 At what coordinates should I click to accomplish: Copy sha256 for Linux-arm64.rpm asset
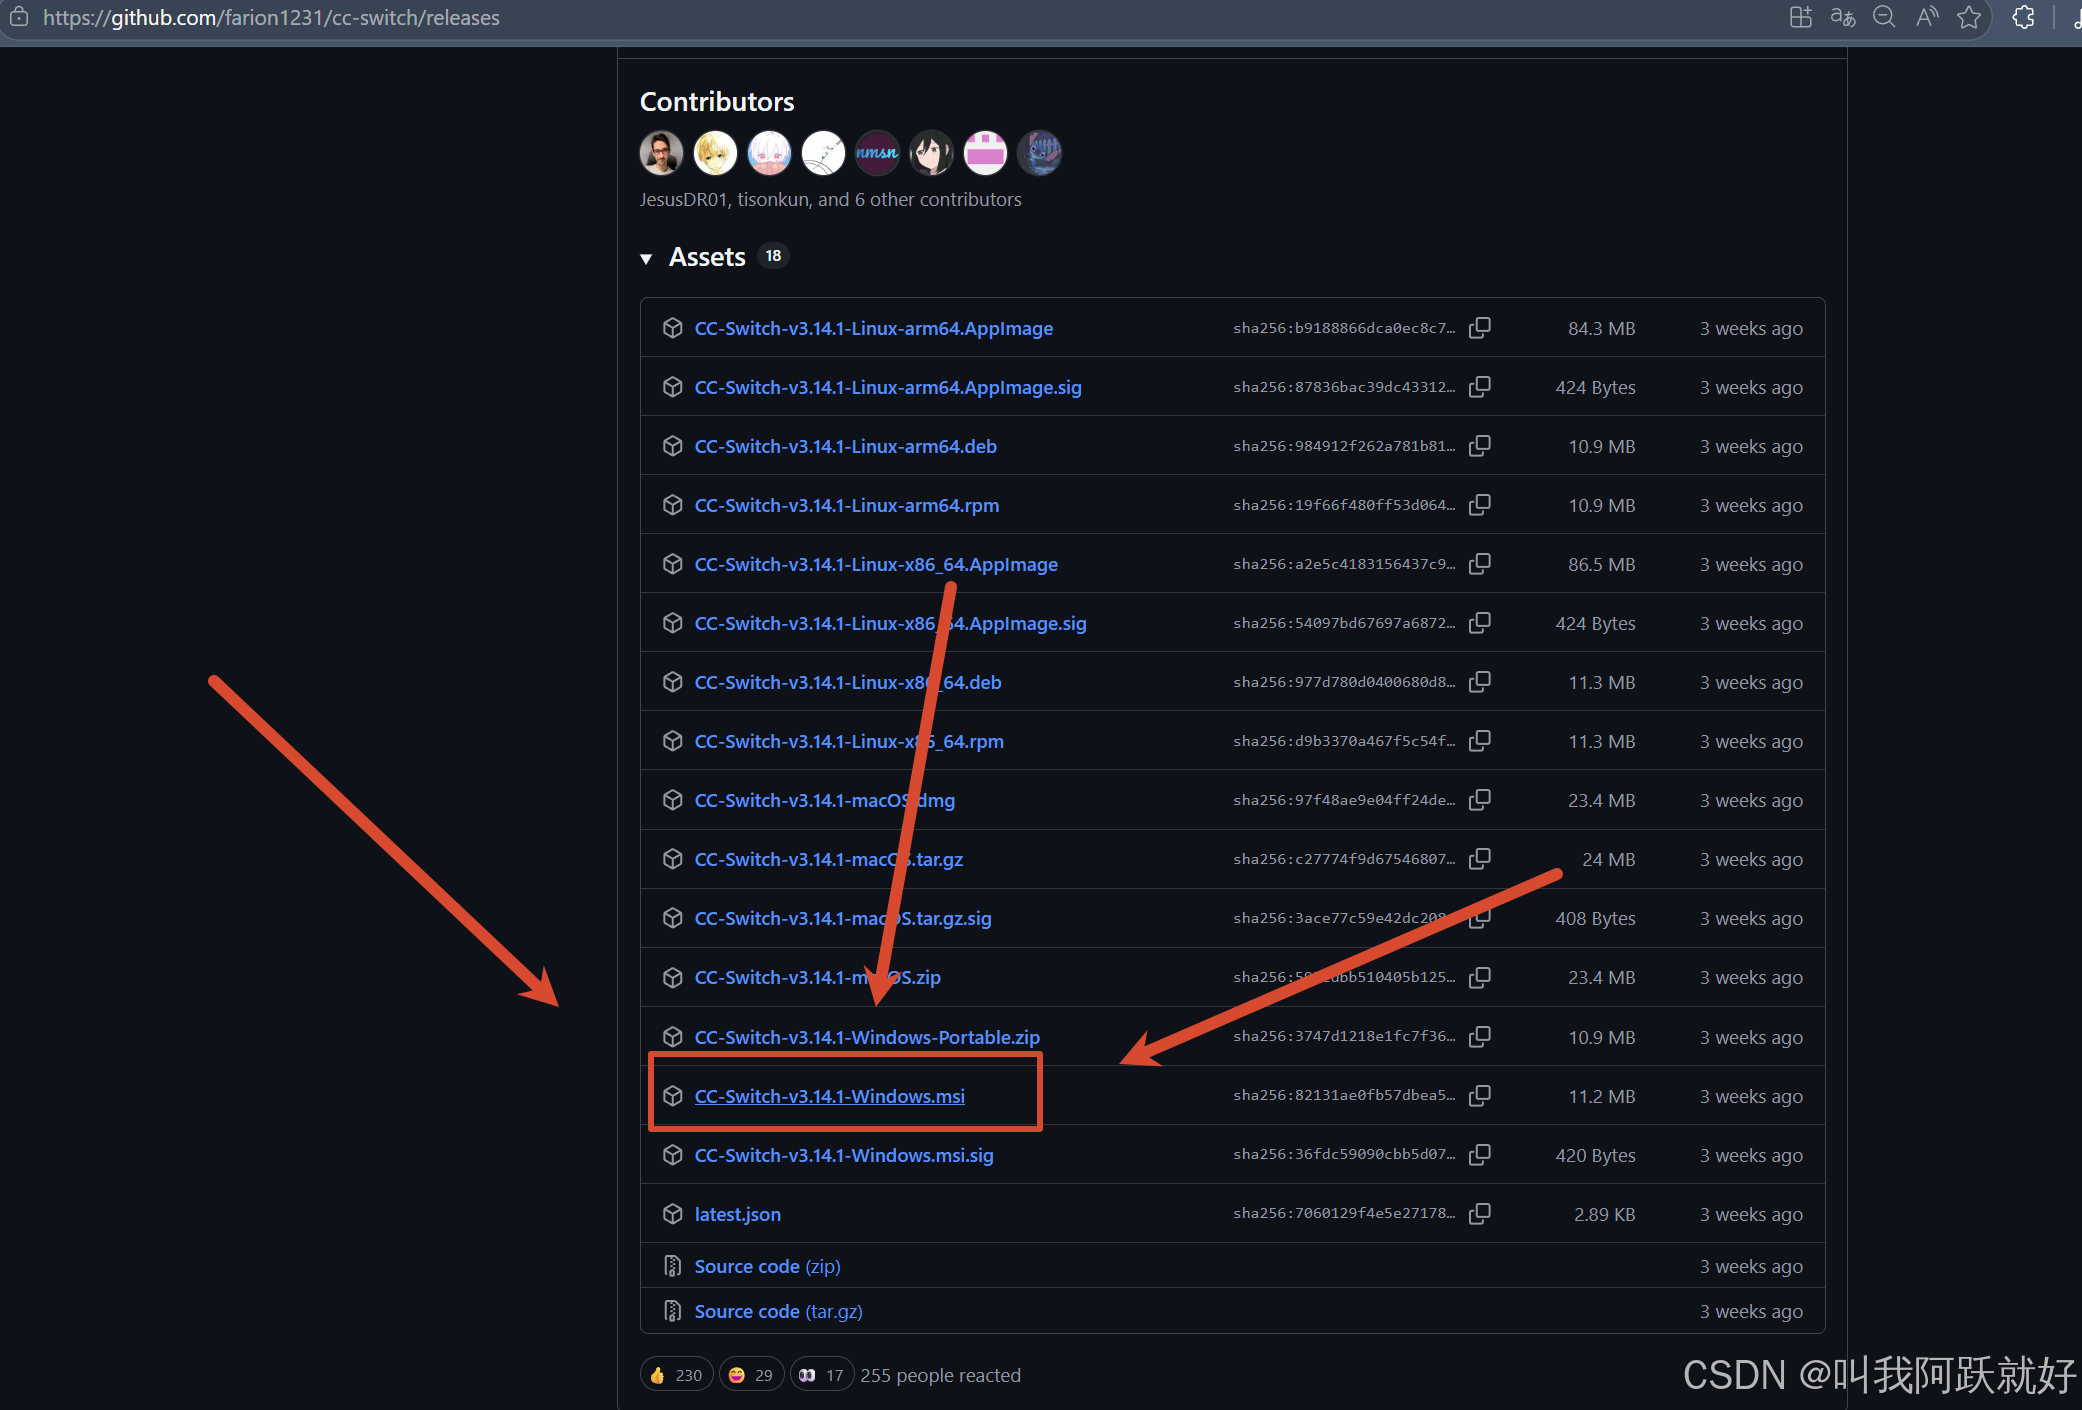coord(1480,505)
